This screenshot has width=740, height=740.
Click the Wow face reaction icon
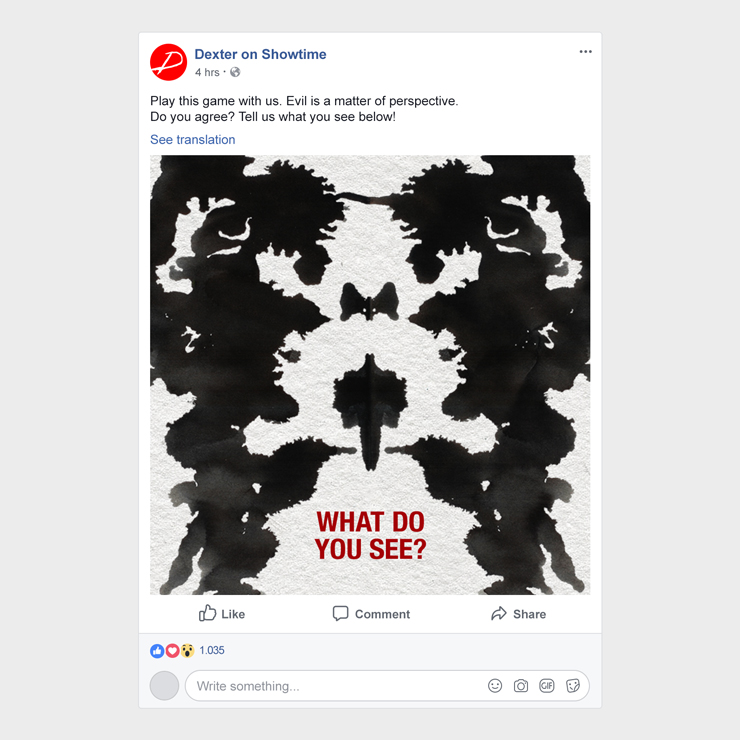coord(187,651)
